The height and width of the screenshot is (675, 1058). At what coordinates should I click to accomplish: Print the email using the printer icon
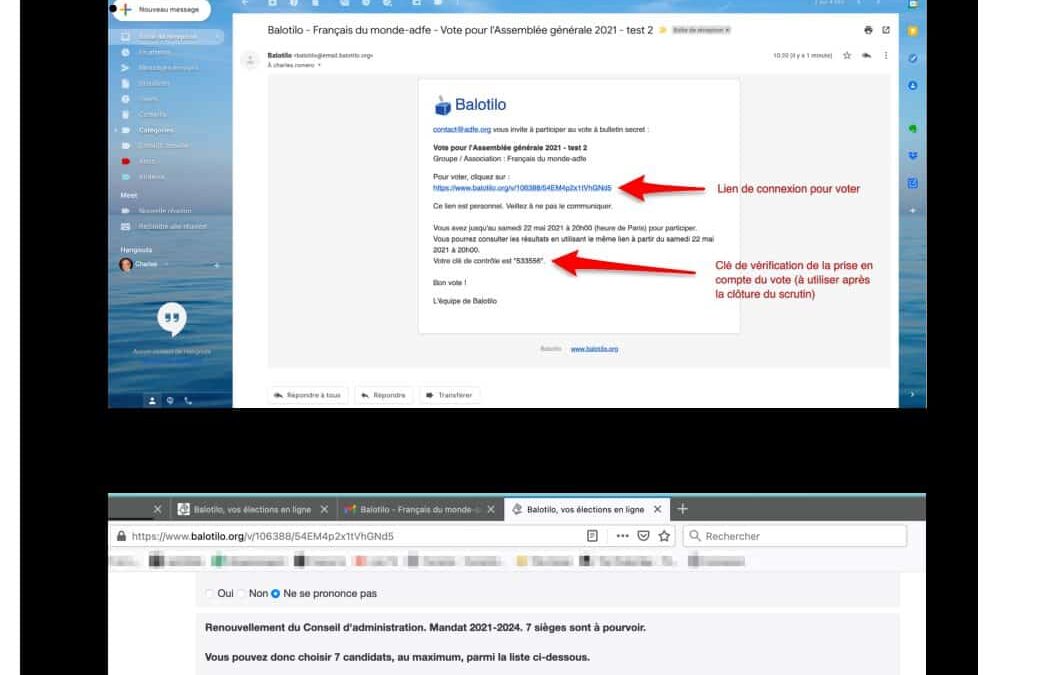(x=868, y=30)
